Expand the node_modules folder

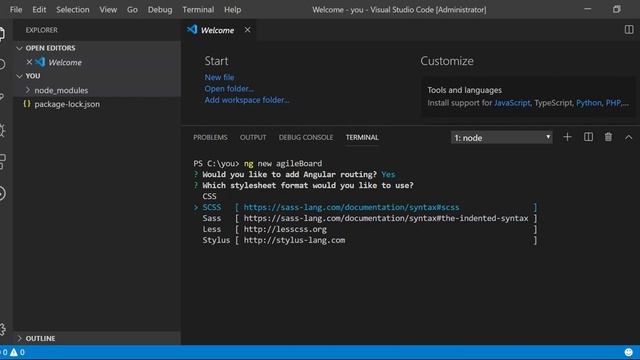[28, 90]
